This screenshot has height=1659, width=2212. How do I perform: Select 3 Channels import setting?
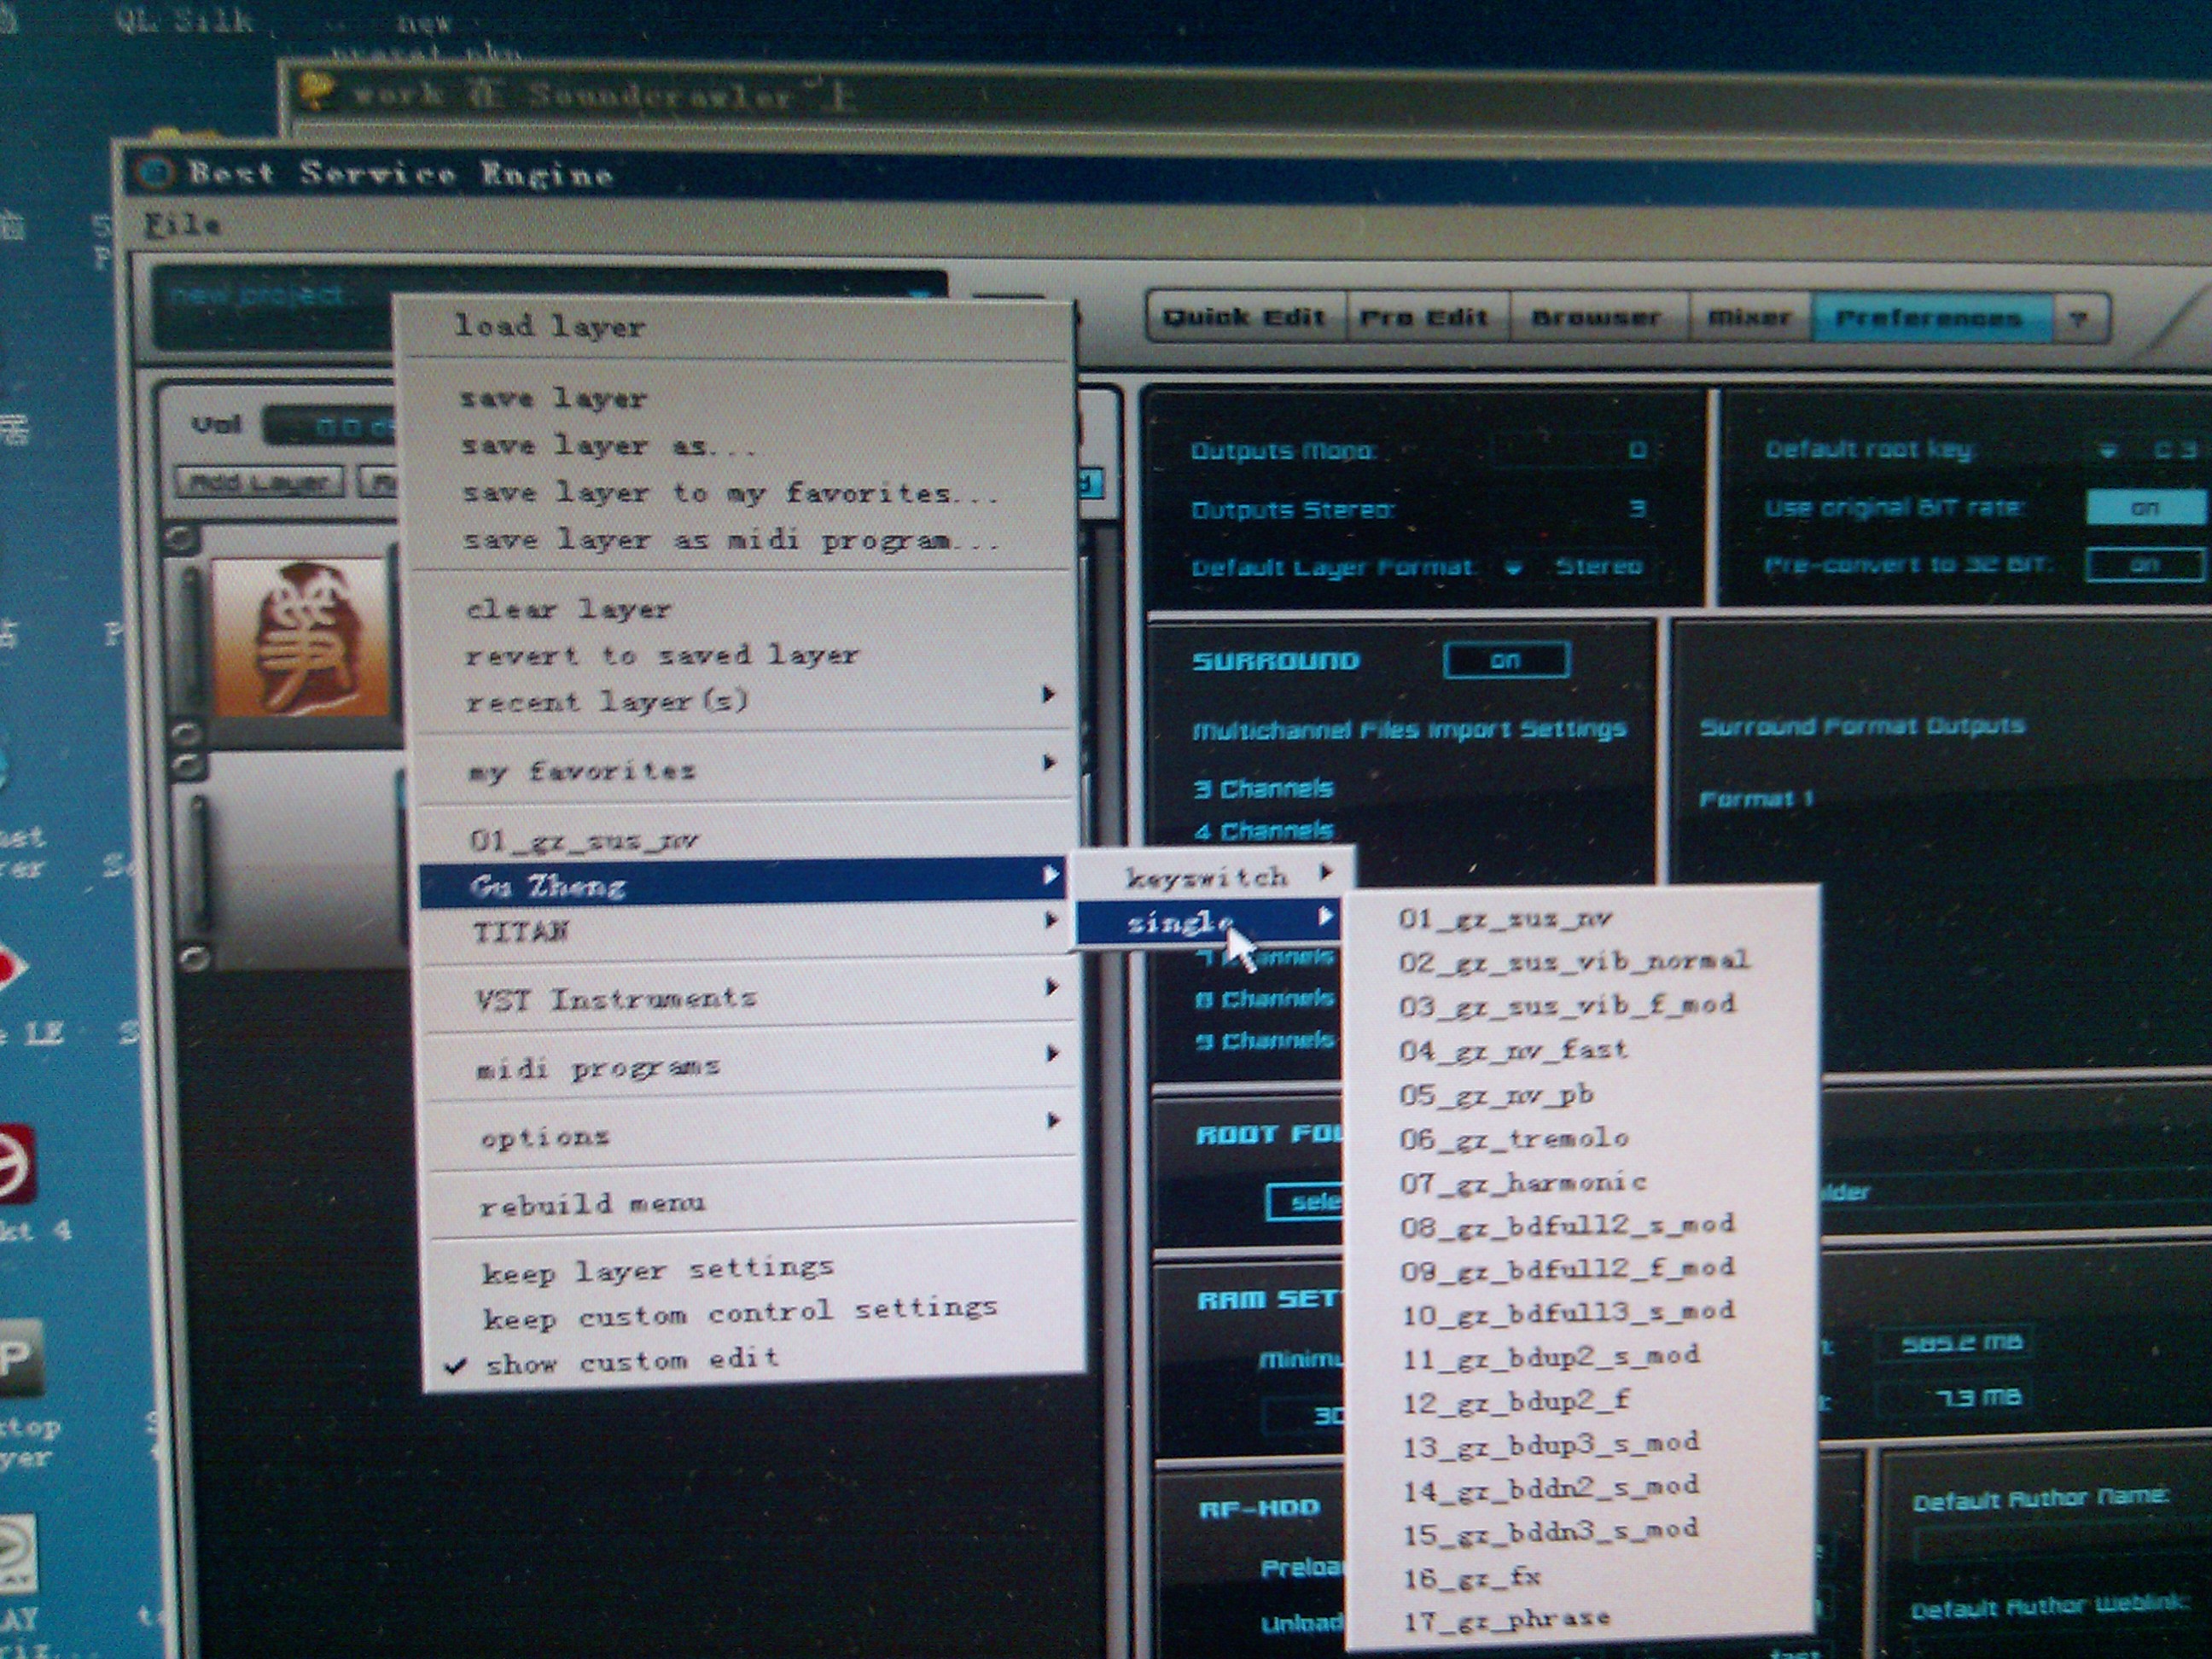tap(1264, 789)
